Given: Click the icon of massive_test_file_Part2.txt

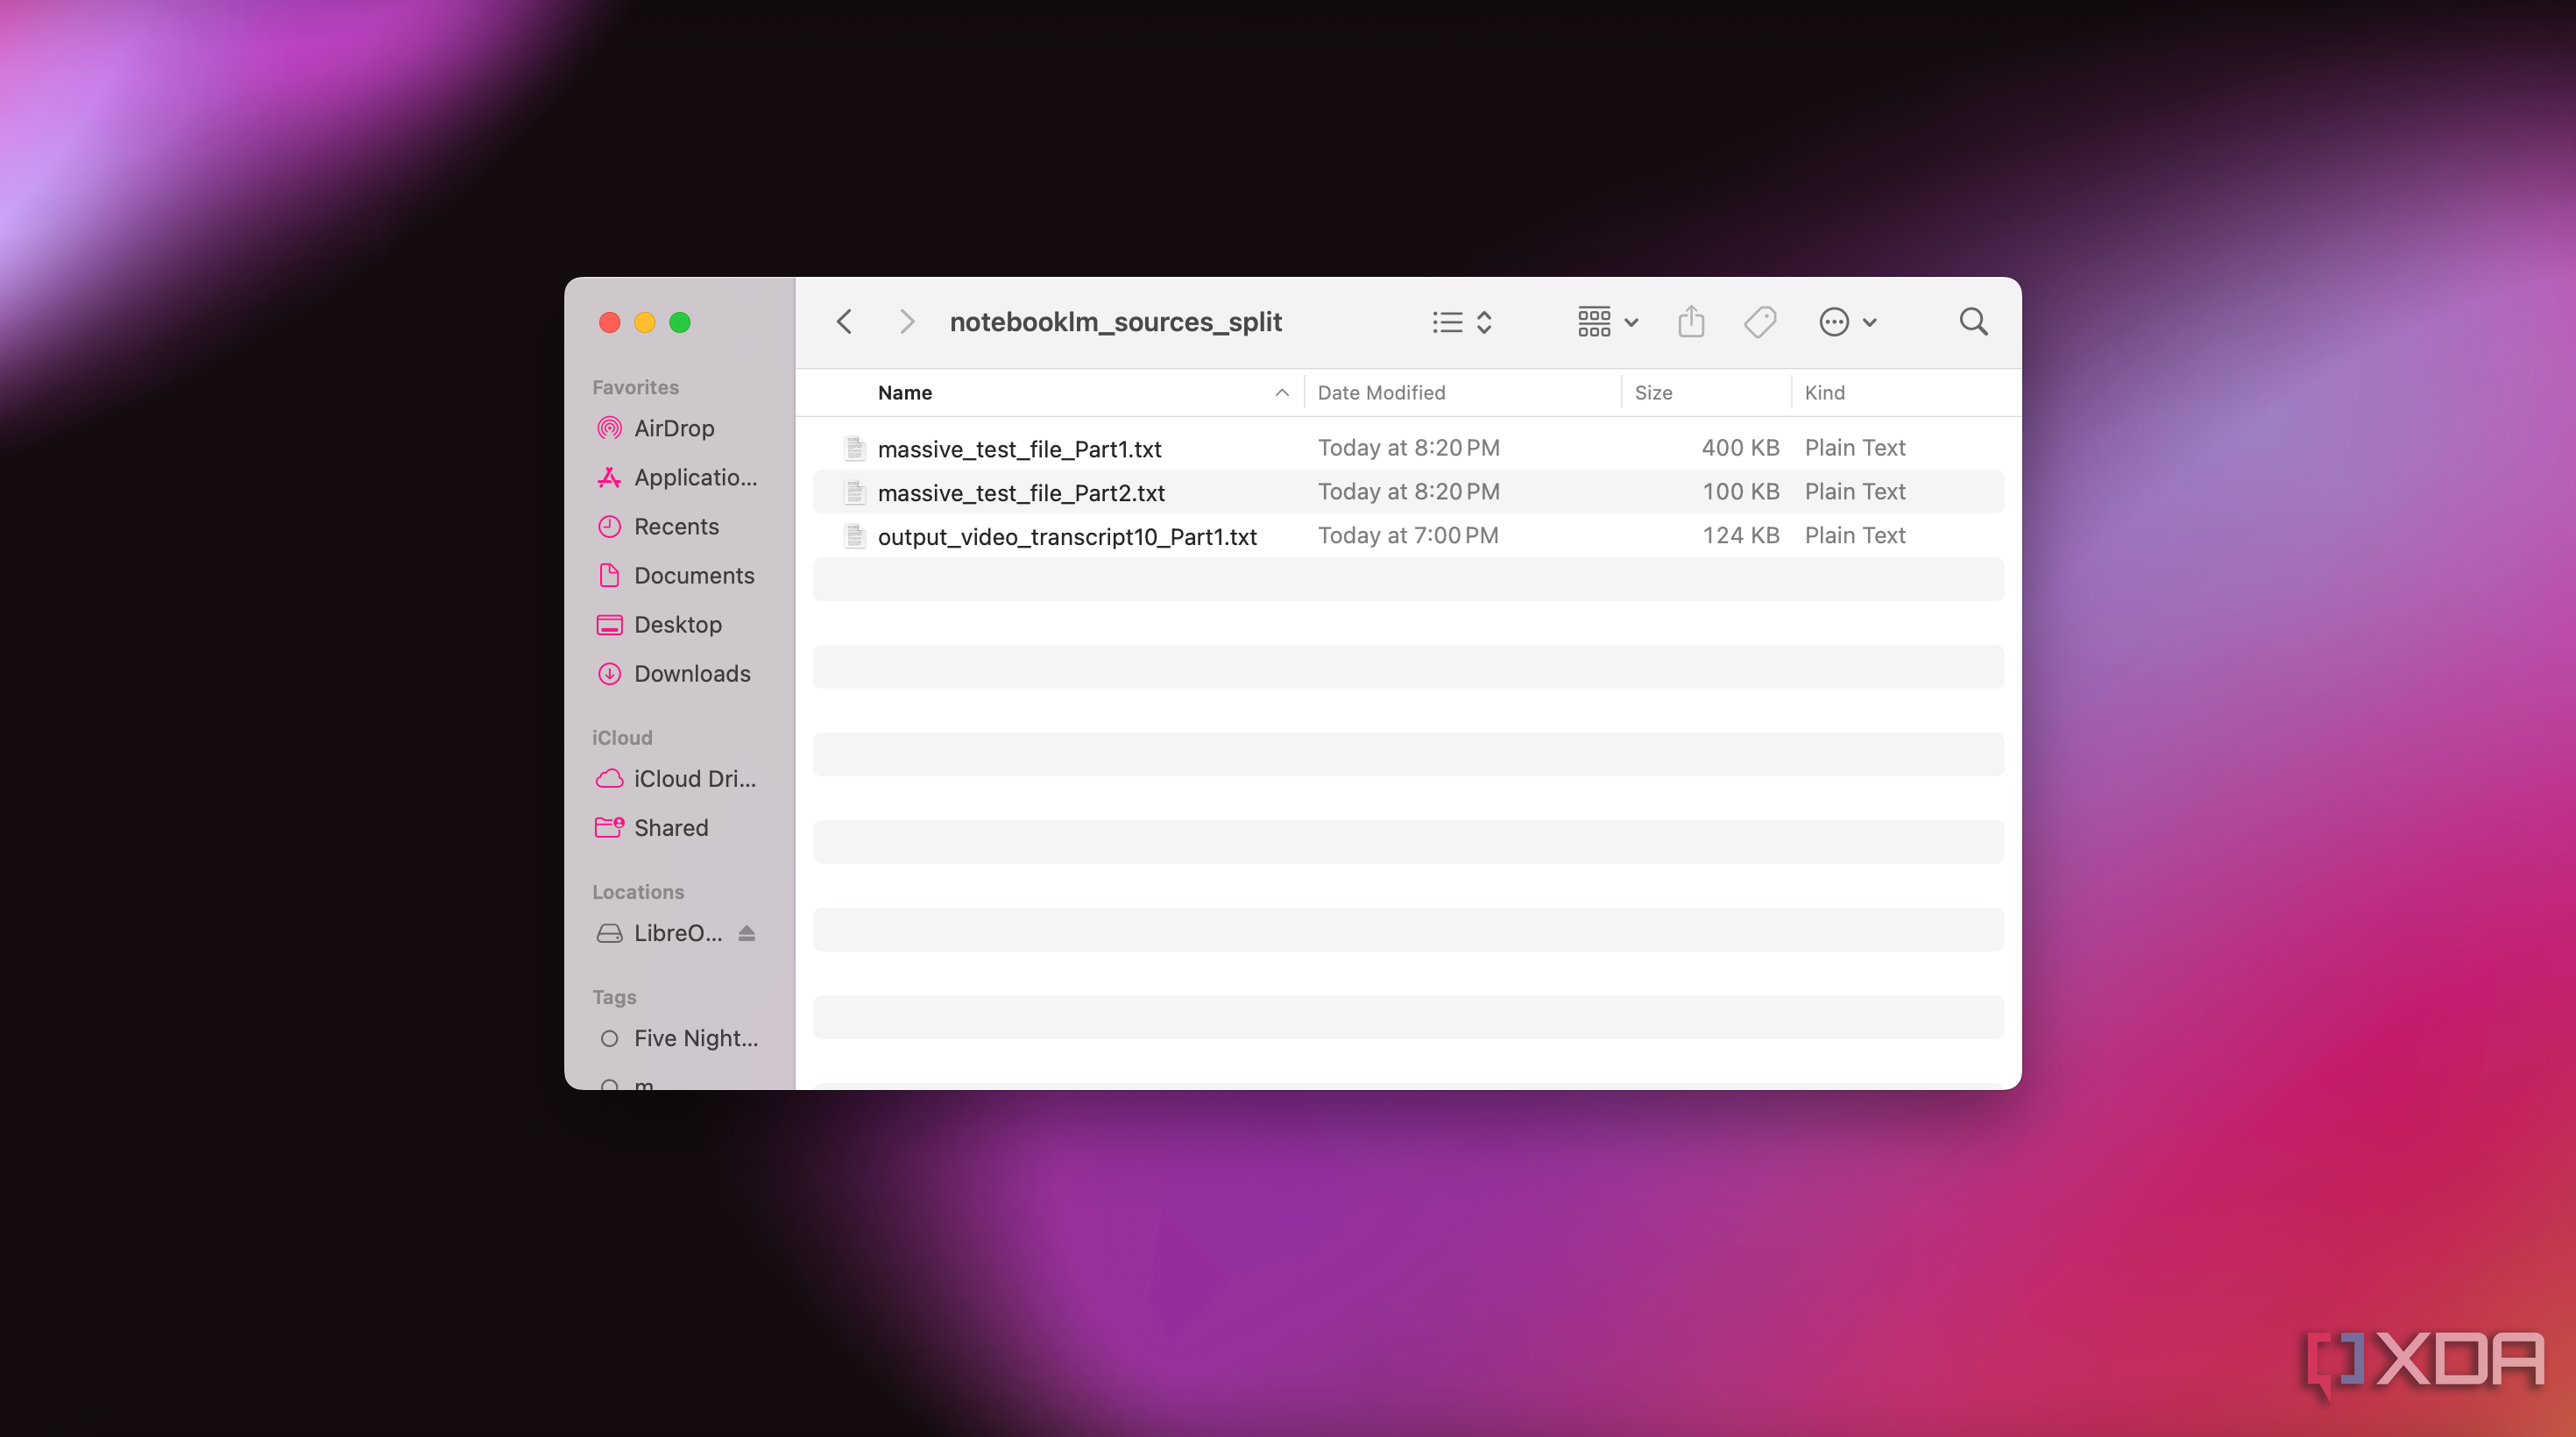Looking at the screenshot, I should 854,492.
